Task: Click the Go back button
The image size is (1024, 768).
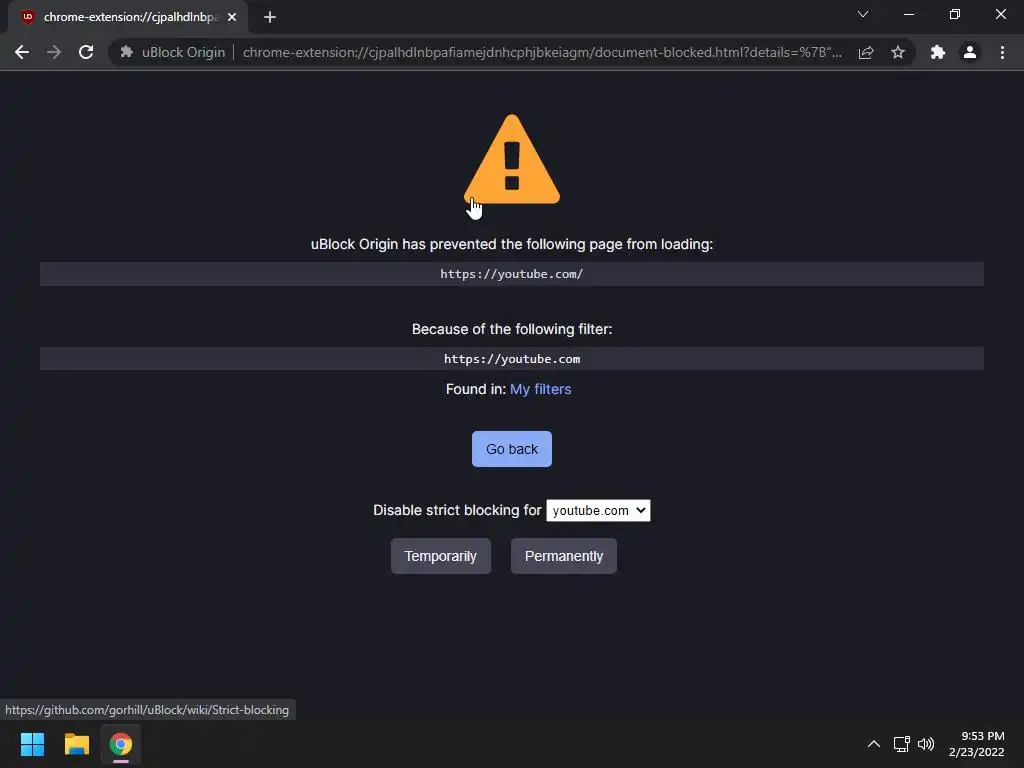Action: click(x=512, y=449)
